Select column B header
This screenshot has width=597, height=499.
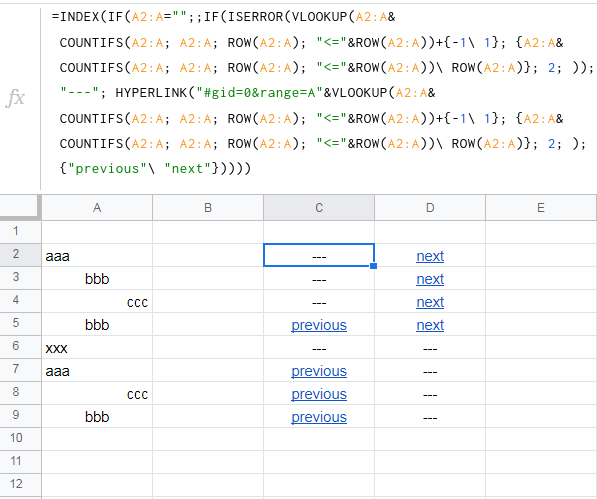[x=208, y=208]
